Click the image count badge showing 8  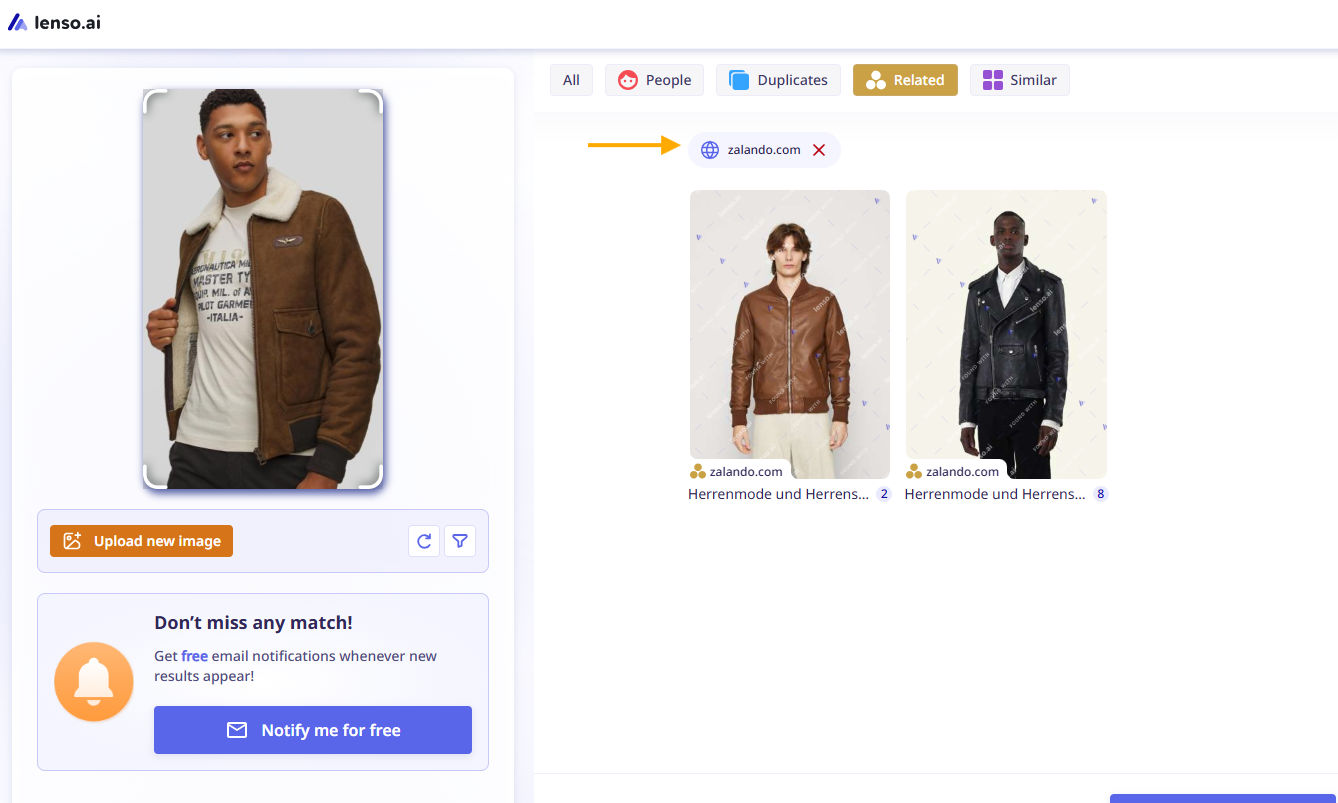point(1100,494)
